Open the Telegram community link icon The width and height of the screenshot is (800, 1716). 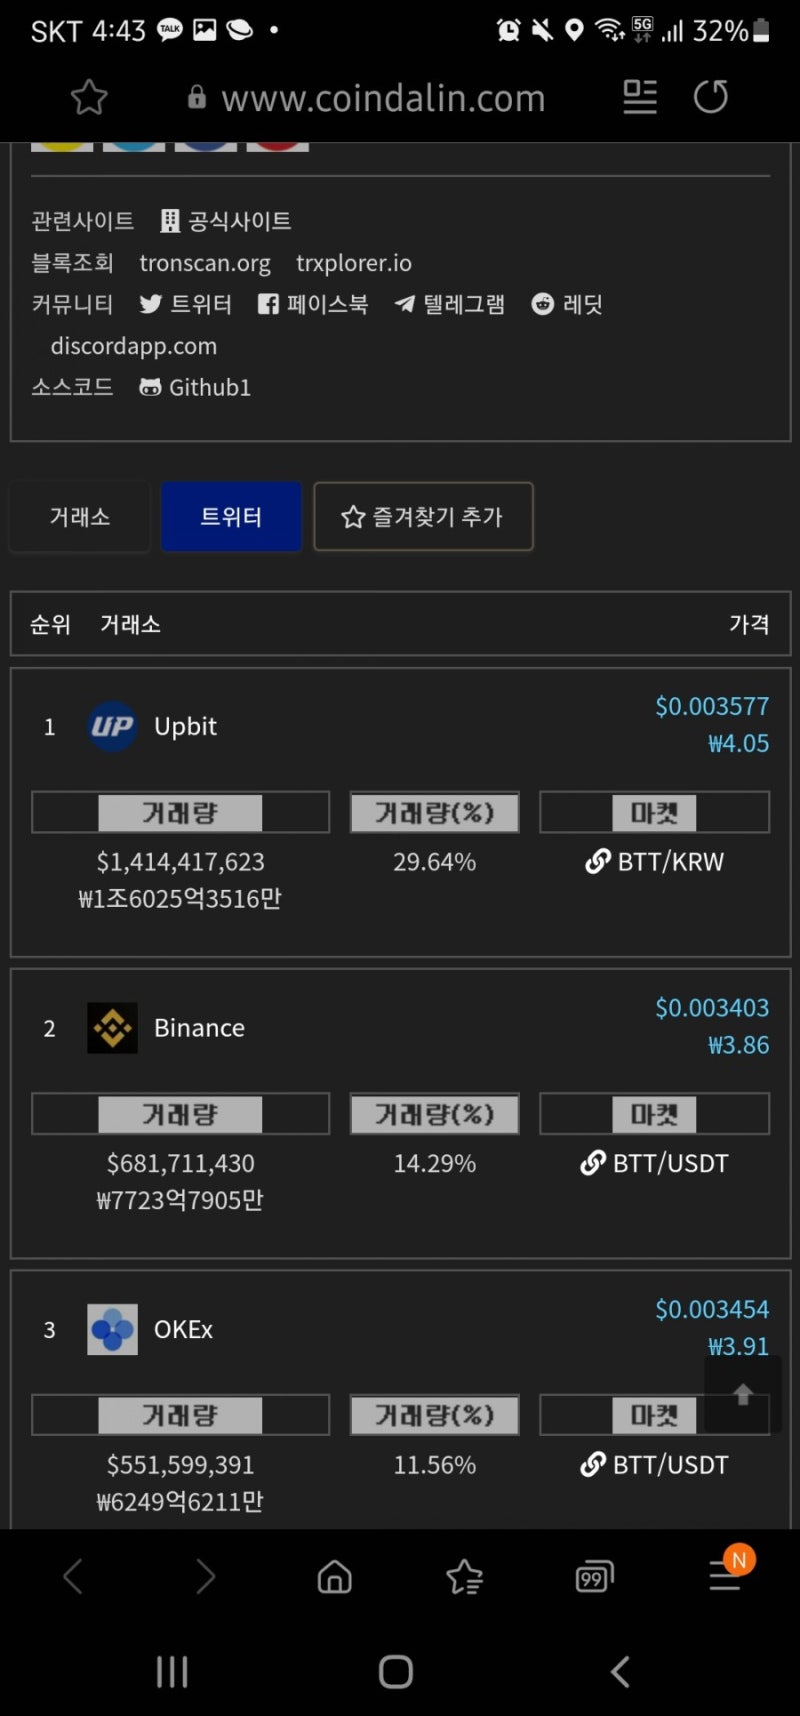(x=404, y=304)
